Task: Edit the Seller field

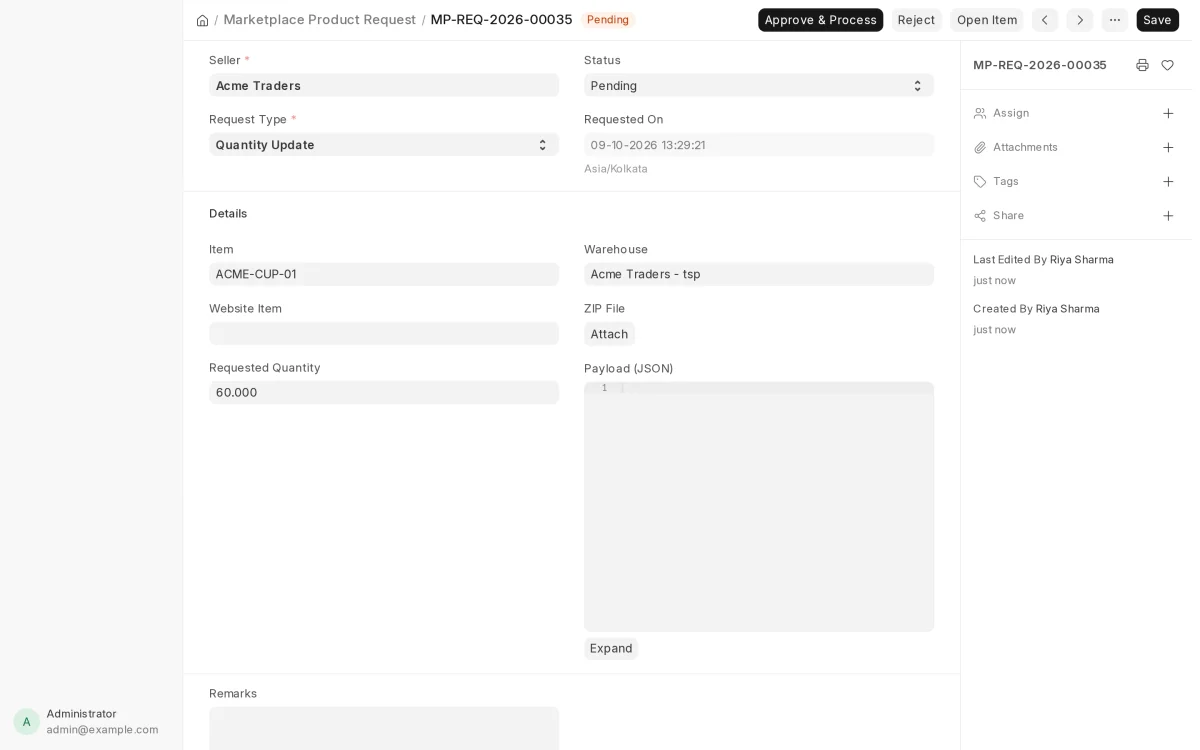Action: pos(384,85)
